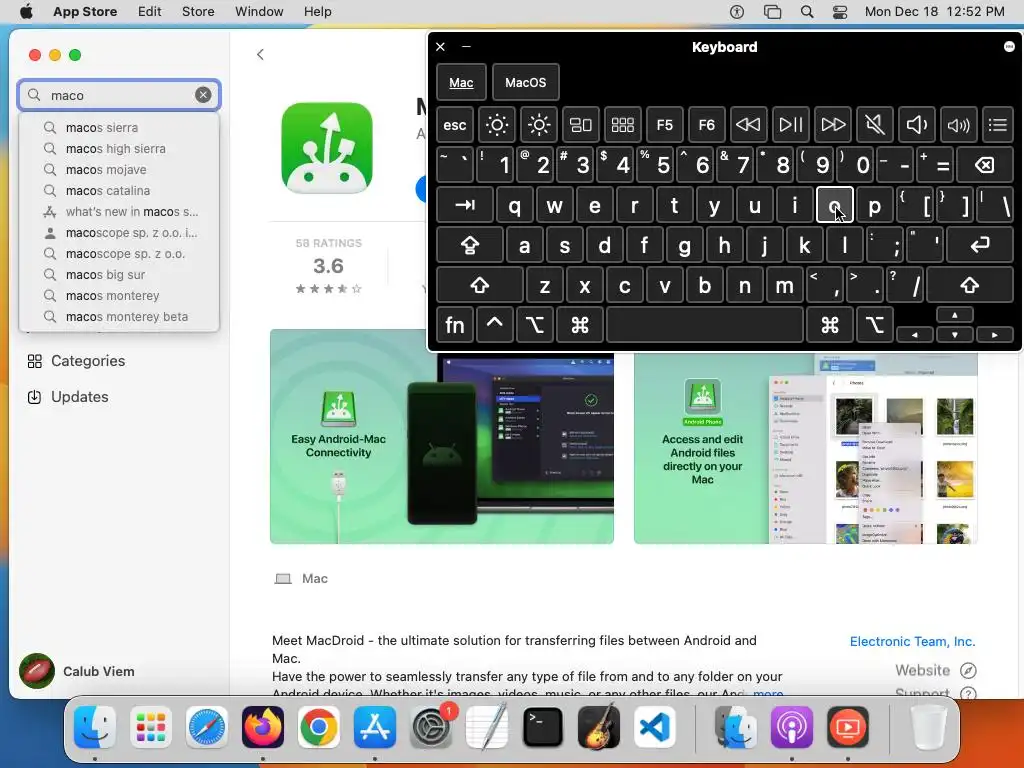Select suggestion 'macos high sierra'
This screenshot has height=768, width=1024.
coord(120,148)
